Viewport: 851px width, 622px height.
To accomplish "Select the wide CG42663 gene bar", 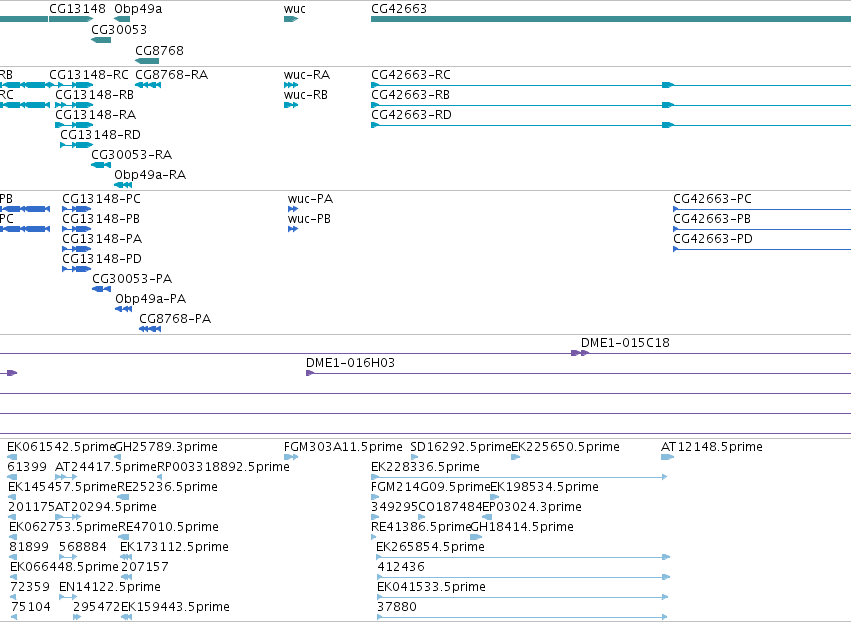I will tap(611, 20).
